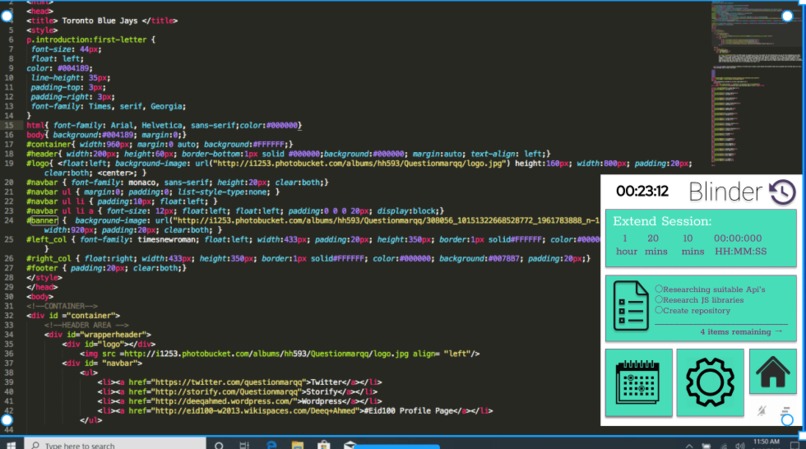Screen dimensions: 806x449
Task: Click the "#header" CSS selector
Action: tap(43, 154)
